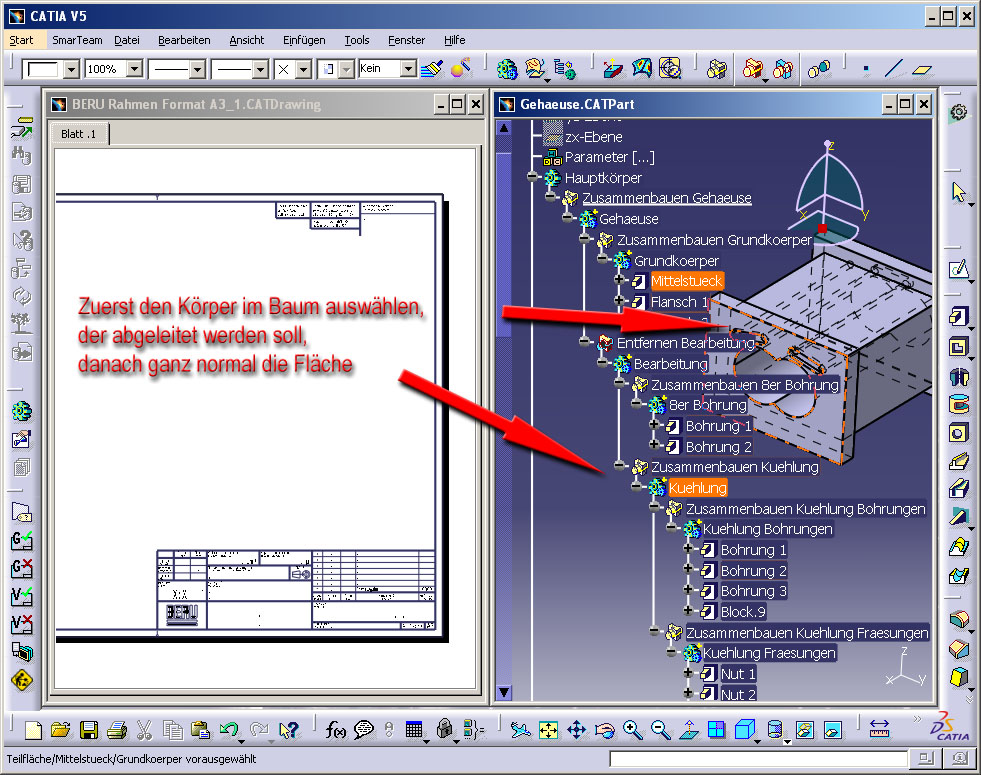Click the Pad tool icon
The image size is (981, 775).
(958, 316)
